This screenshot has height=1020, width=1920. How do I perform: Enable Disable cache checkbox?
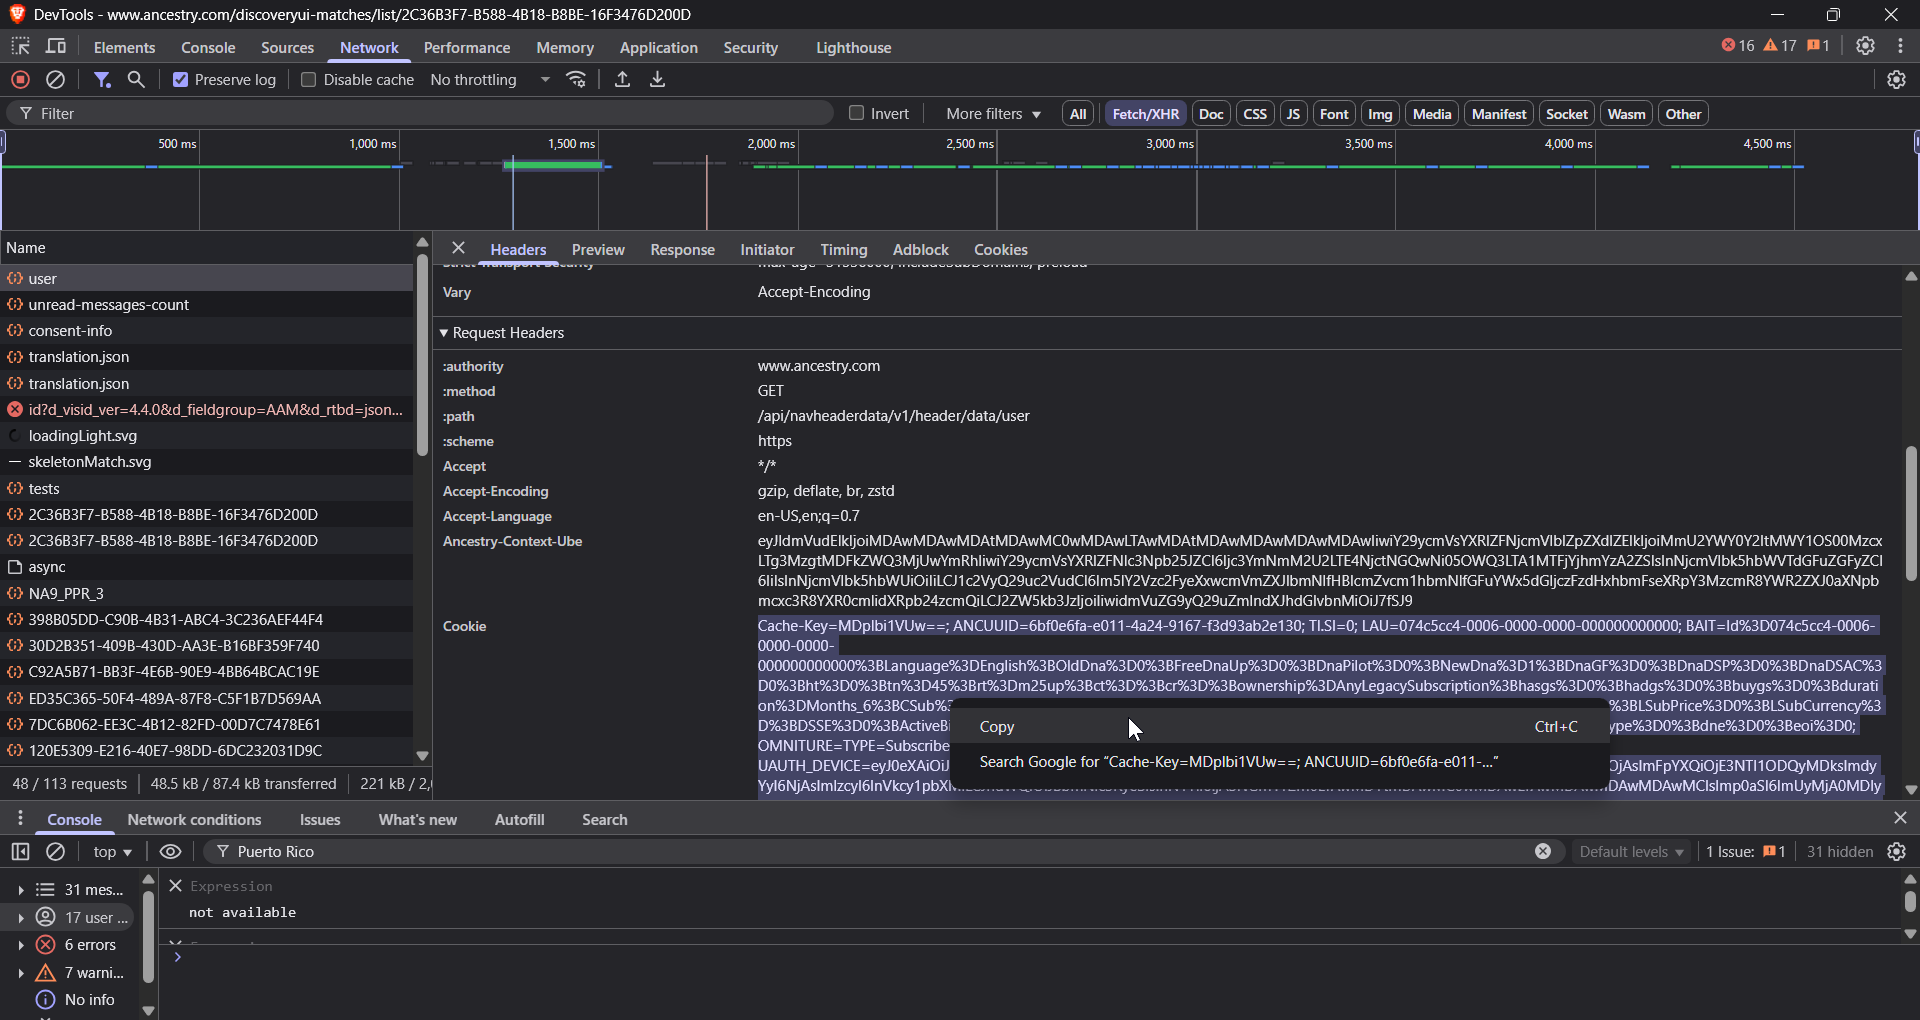click(x=308, y=80)
